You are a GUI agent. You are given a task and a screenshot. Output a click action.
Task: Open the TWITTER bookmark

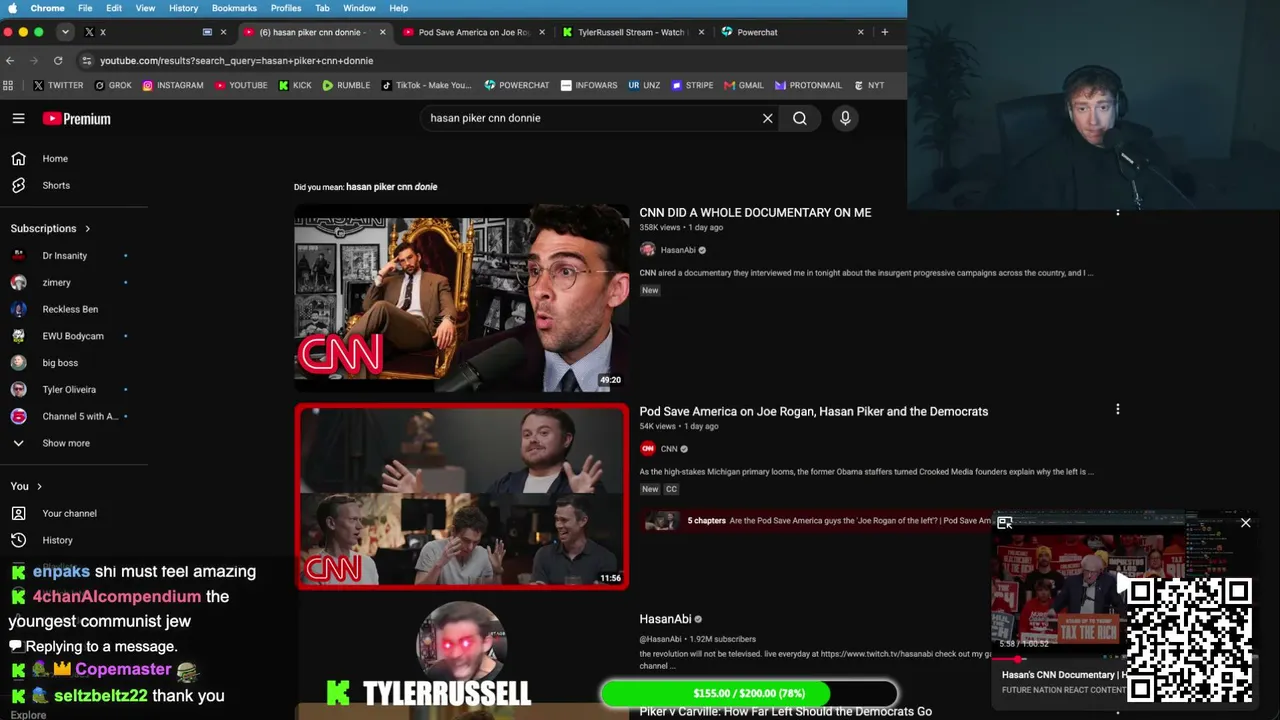(x=58, y=85)
